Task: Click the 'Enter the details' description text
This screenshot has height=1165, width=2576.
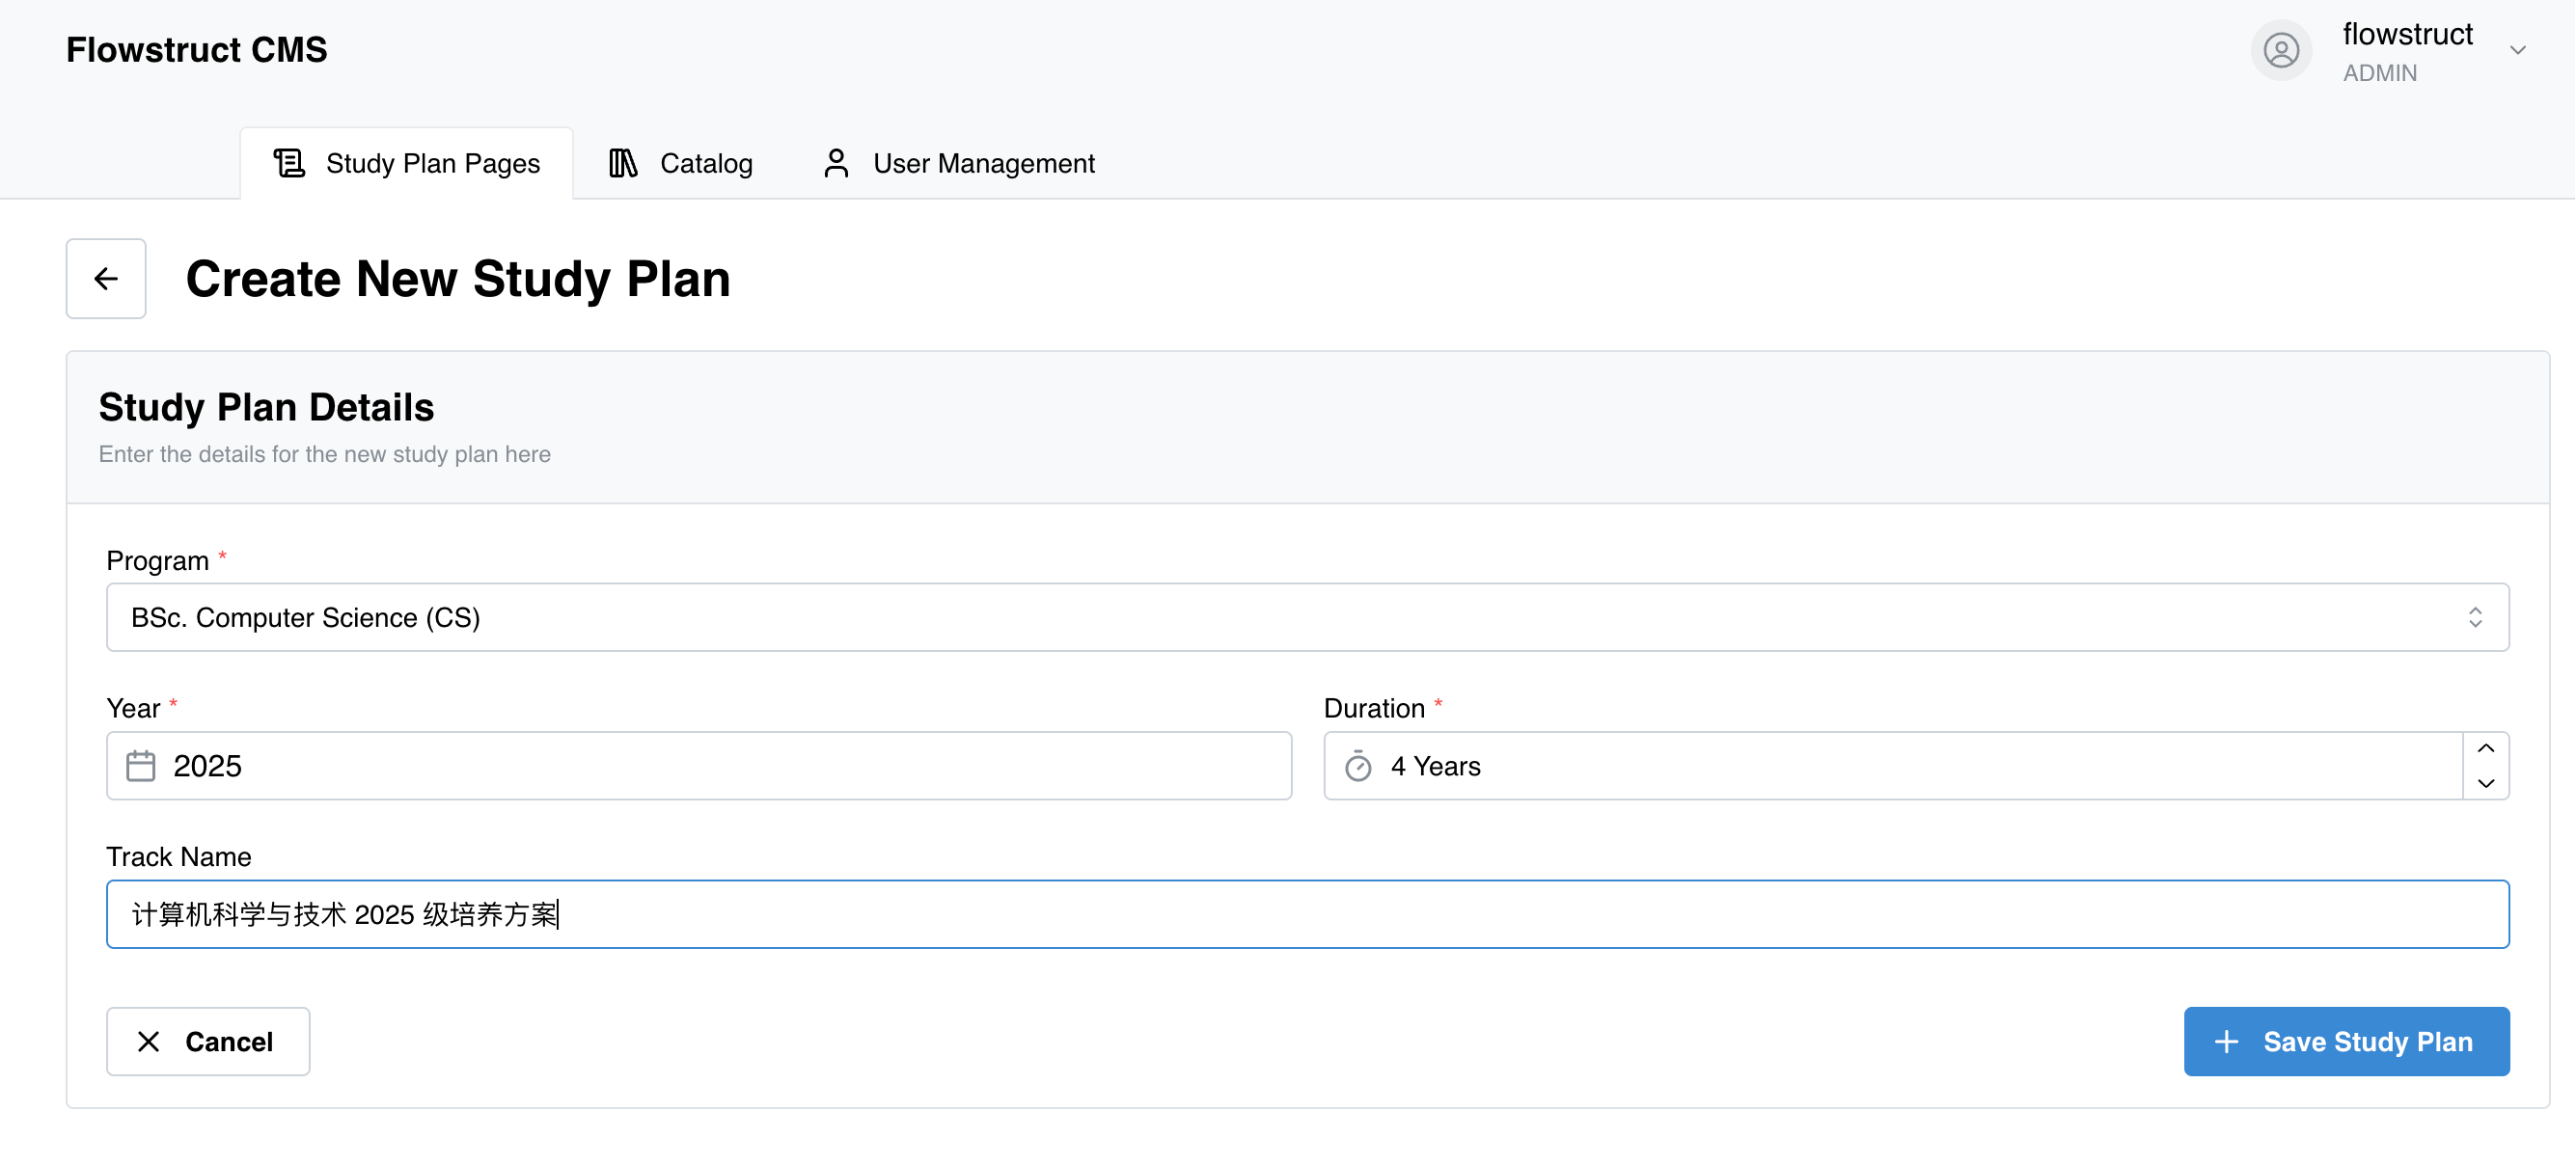Action: 325,454
